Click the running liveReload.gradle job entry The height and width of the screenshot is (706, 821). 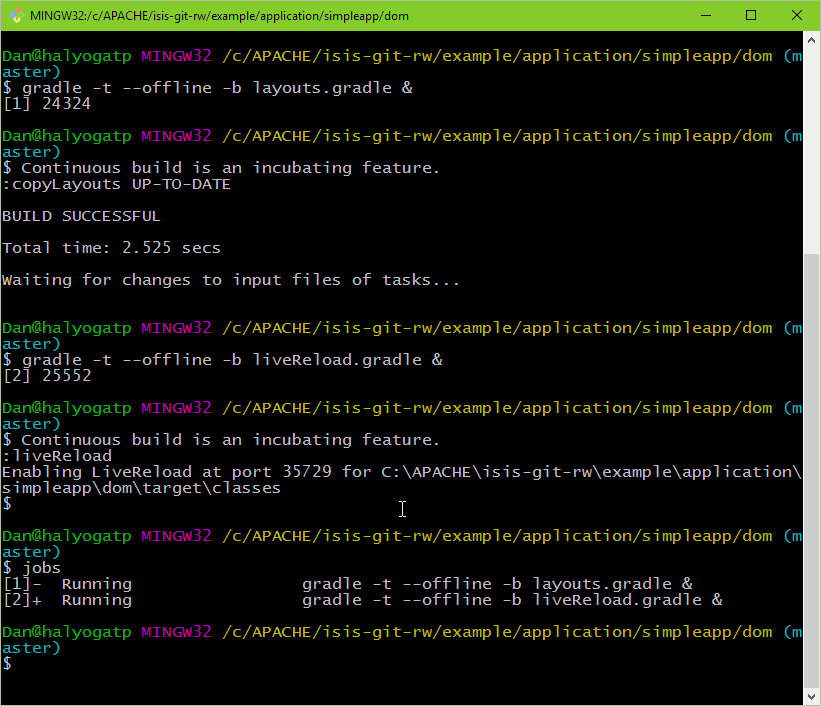pos(362,600)
